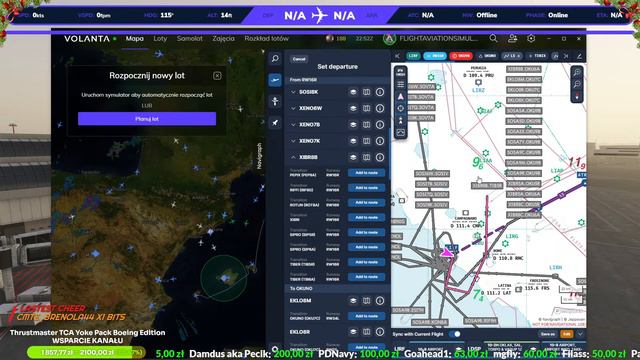View info for XENO7B procedure

pos(380,125)
